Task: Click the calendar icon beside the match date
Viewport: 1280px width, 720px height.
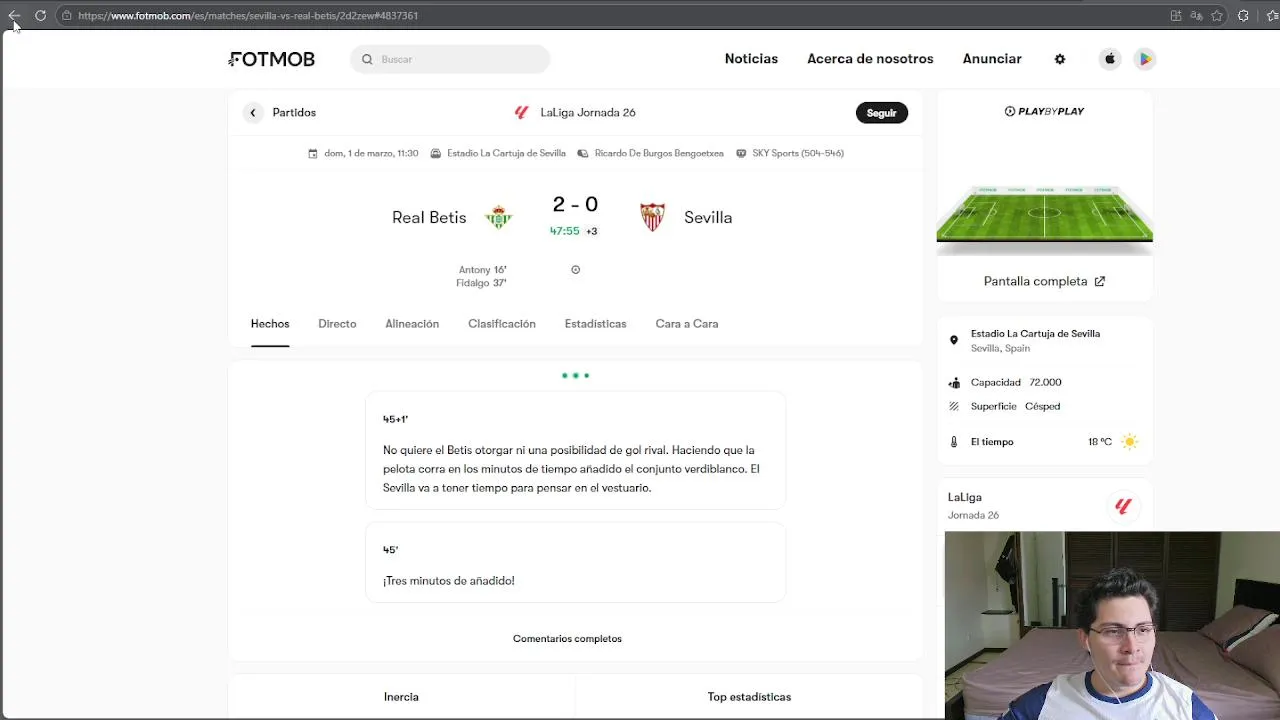Action: [313, 153]
